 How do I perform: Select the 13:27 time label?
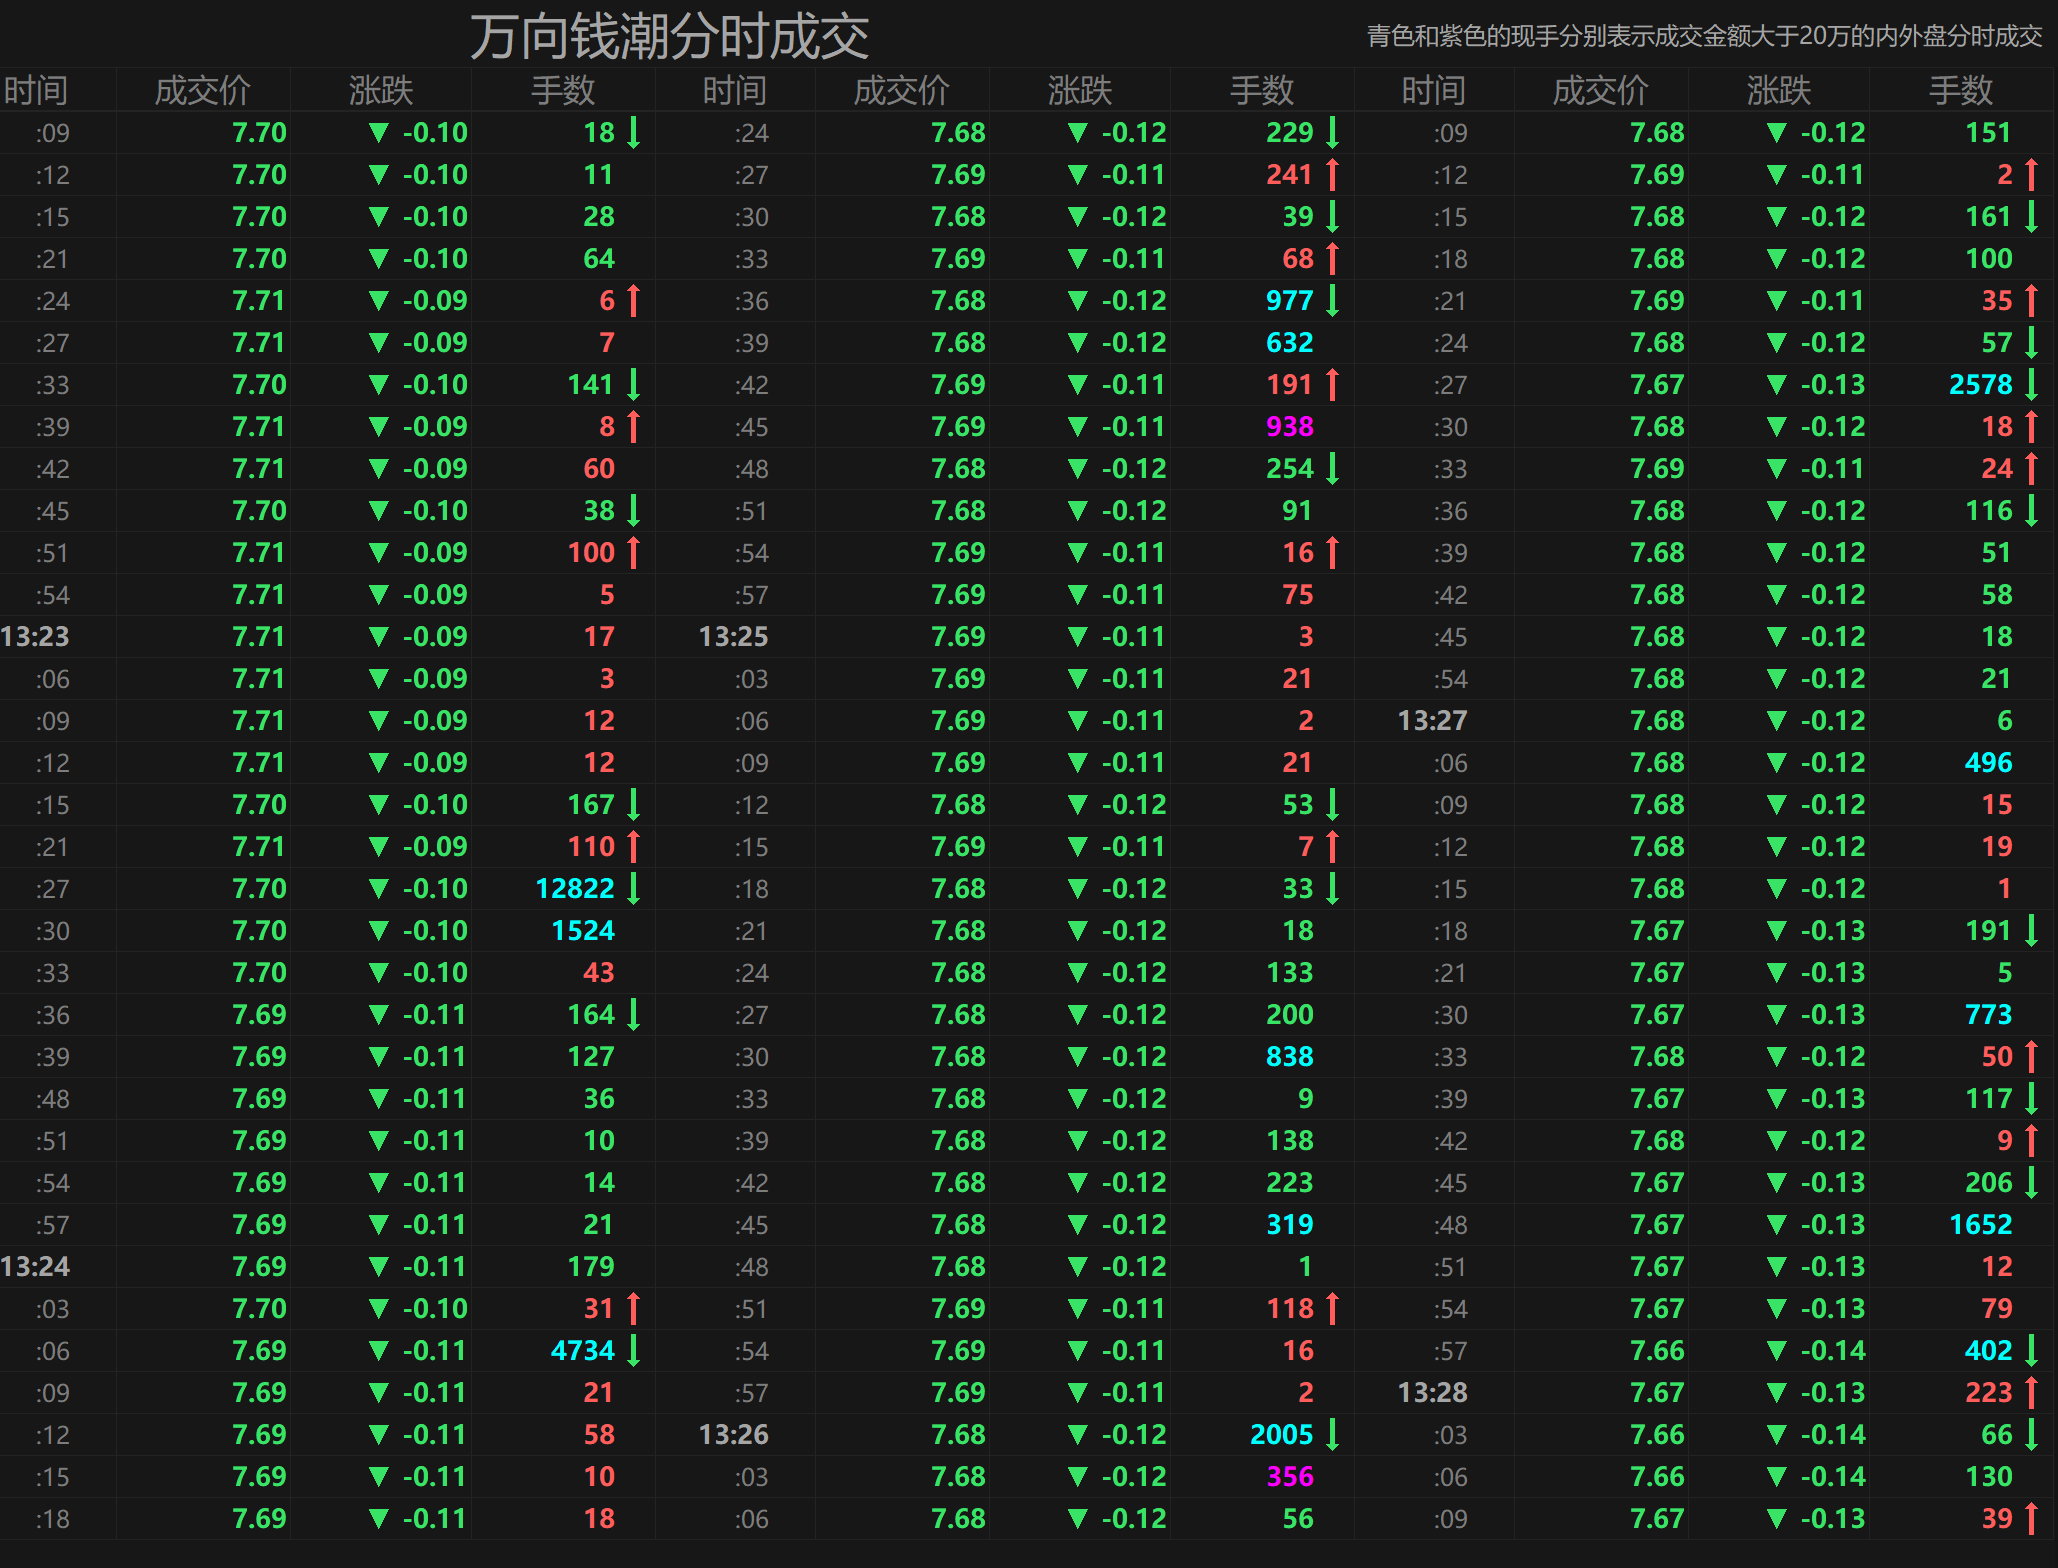click(x=1432, y=720)
